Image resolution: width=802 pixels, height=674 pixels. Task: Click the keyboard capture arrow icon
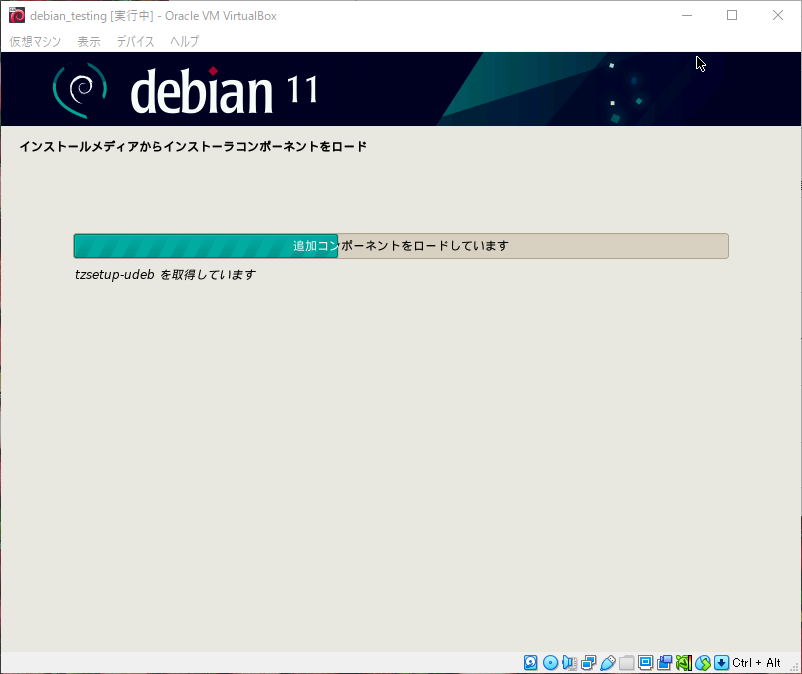(x=721, y=663)
